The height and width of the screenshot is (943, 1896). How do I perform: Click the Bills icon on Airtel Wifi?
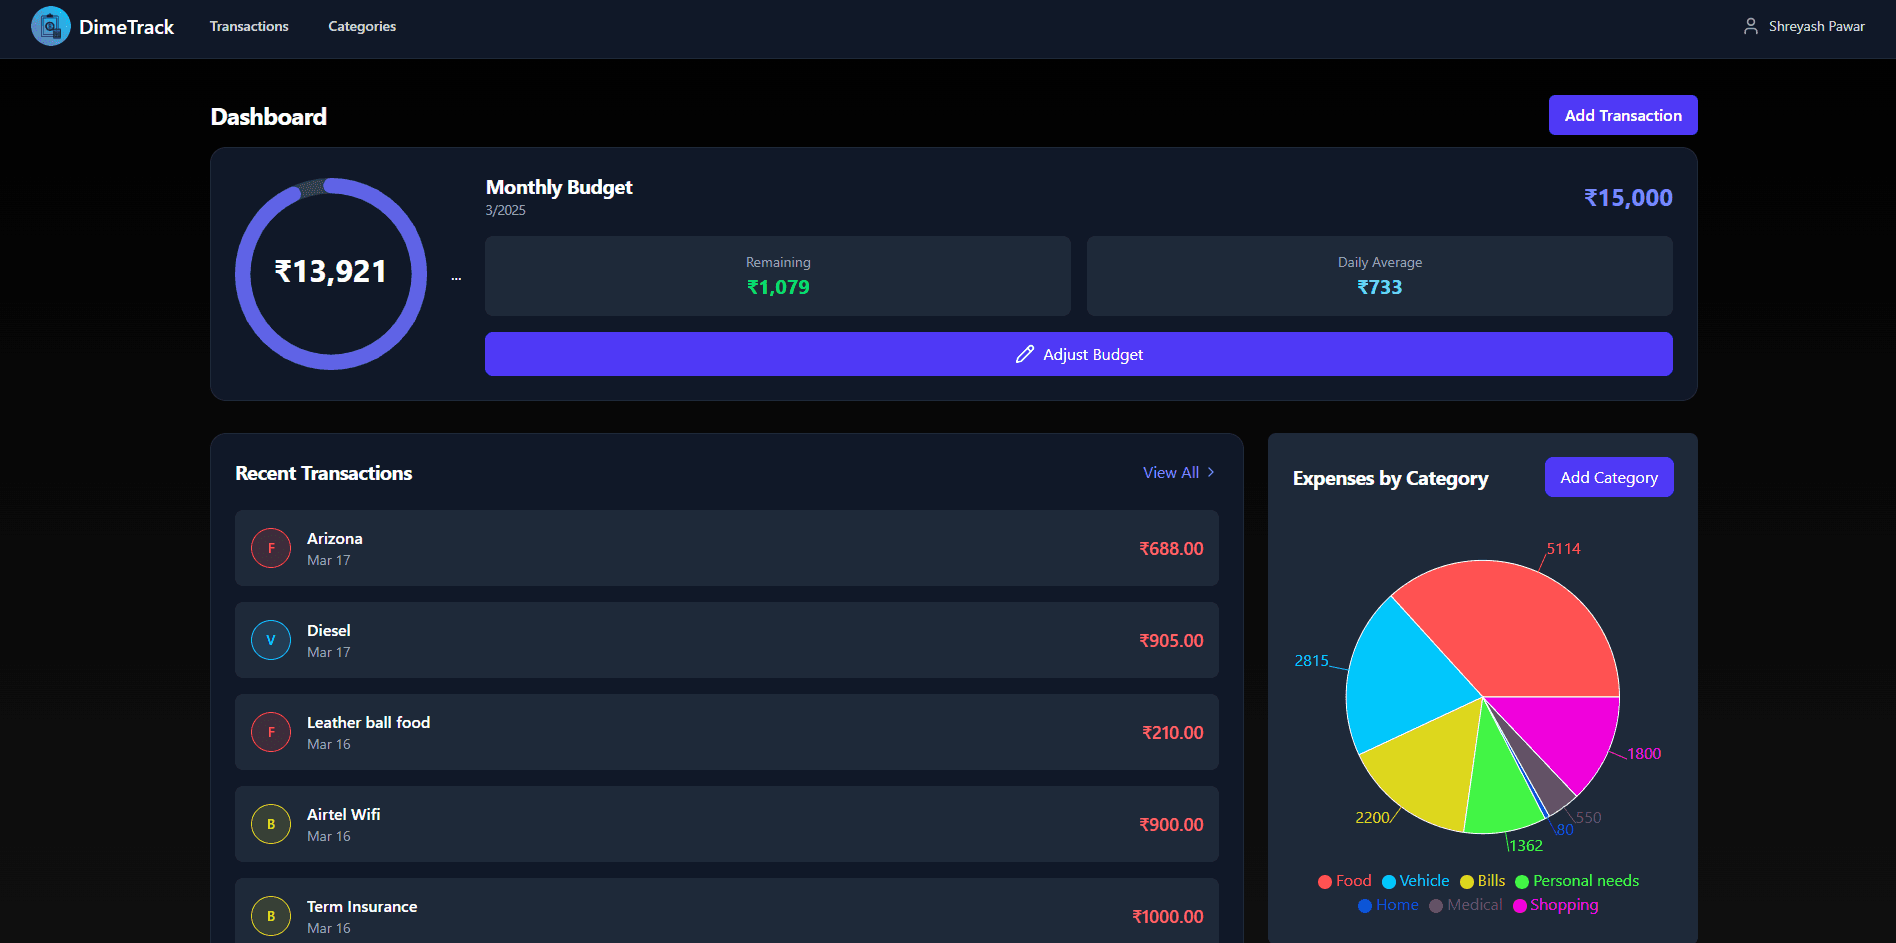tap(270, 824)
